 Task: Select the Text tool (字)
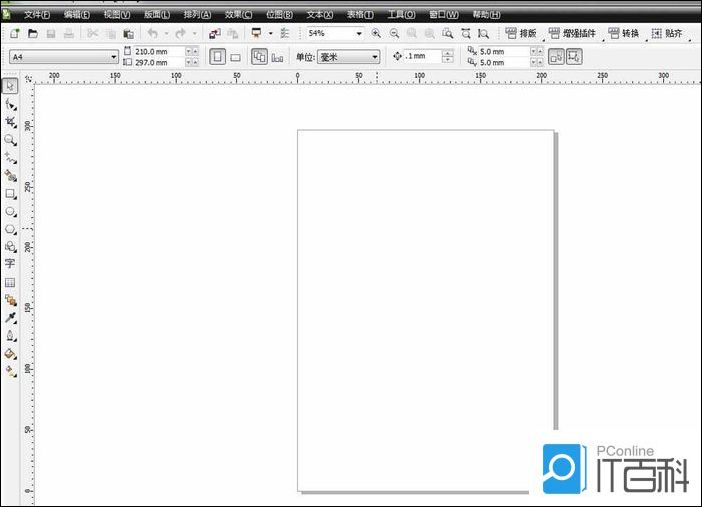[x=10, y=264]
